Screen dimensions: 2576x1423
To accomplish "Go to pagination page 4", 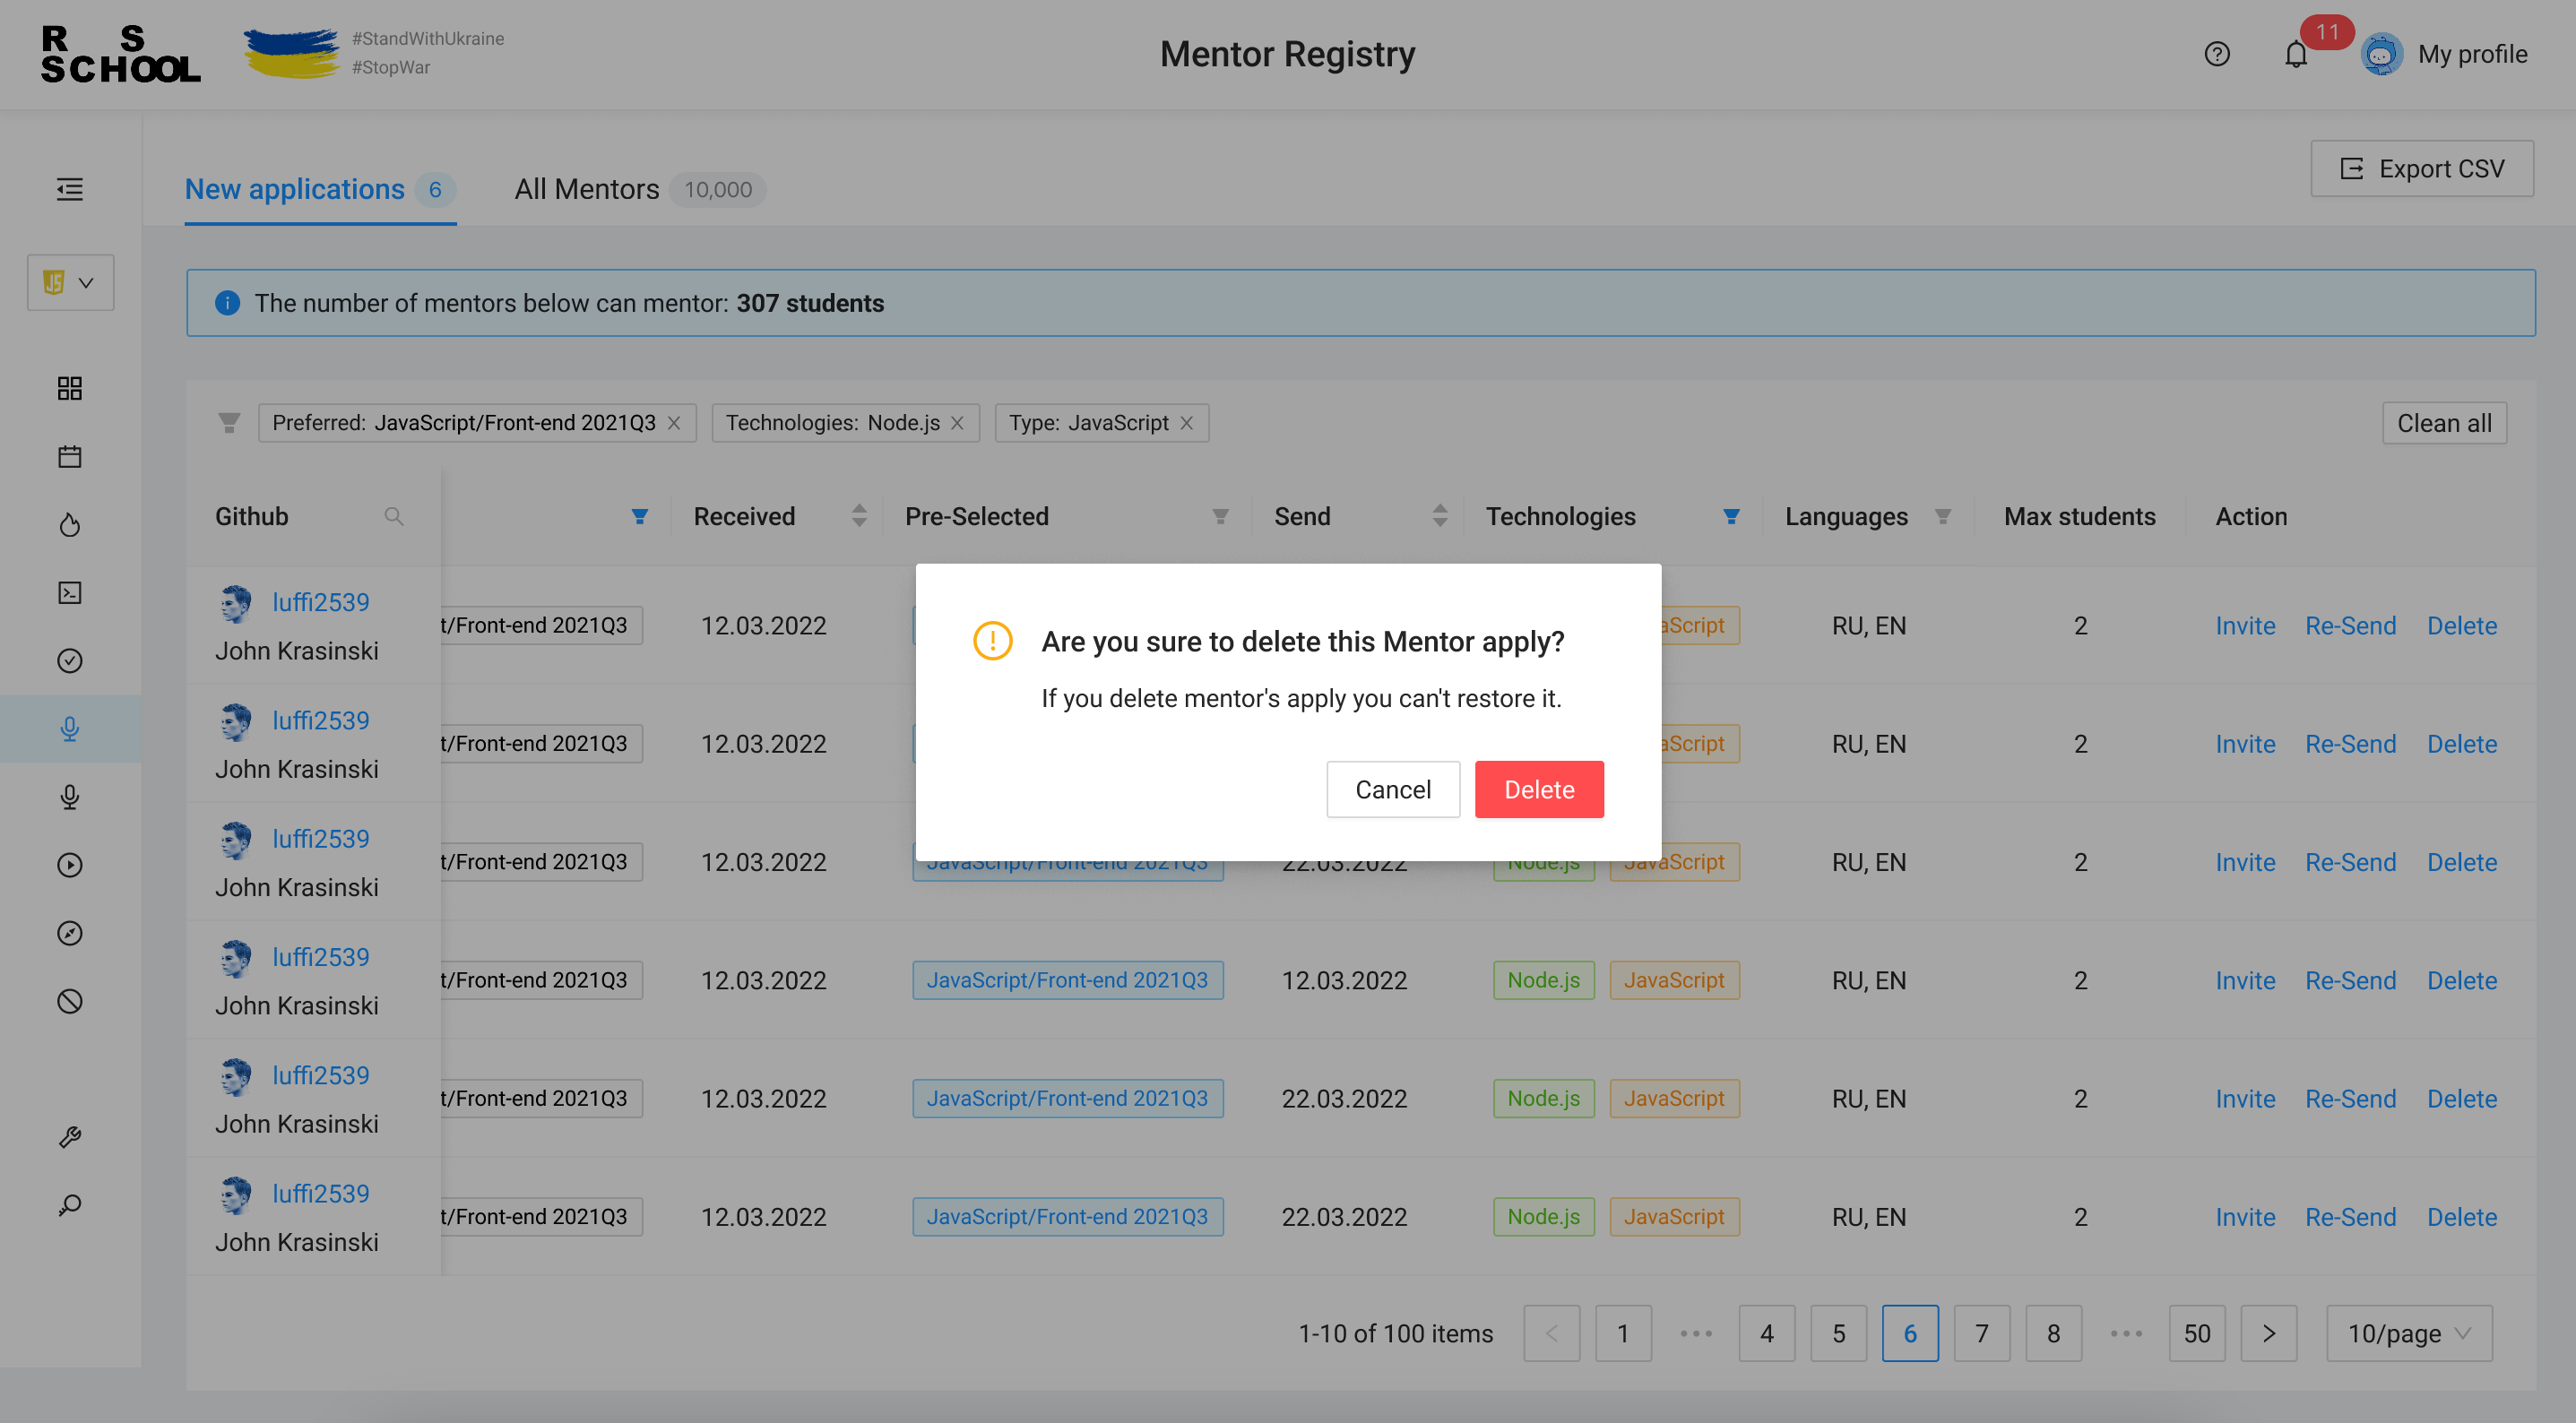I will click(x=1767, y=1334).
